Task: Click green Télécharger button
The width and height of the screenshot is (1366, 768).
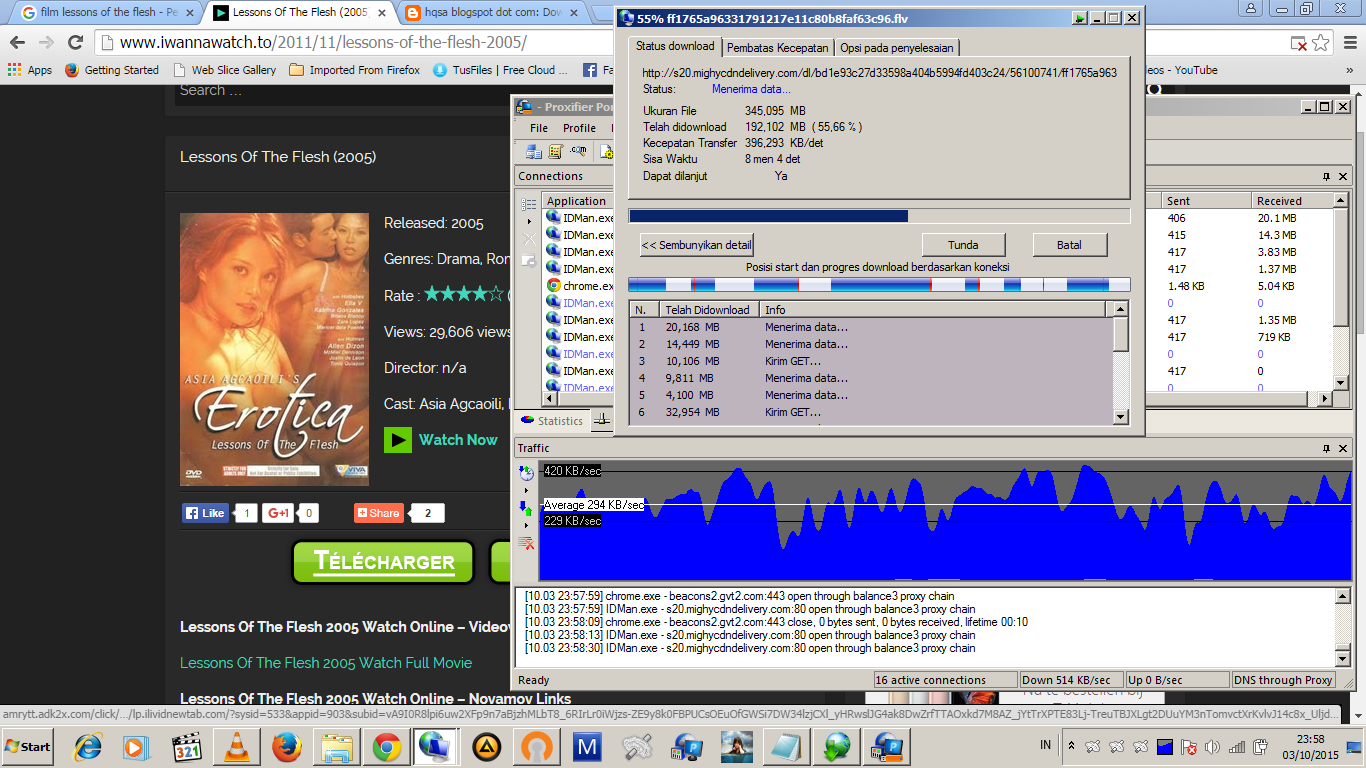Action: [x=384, y=561]
